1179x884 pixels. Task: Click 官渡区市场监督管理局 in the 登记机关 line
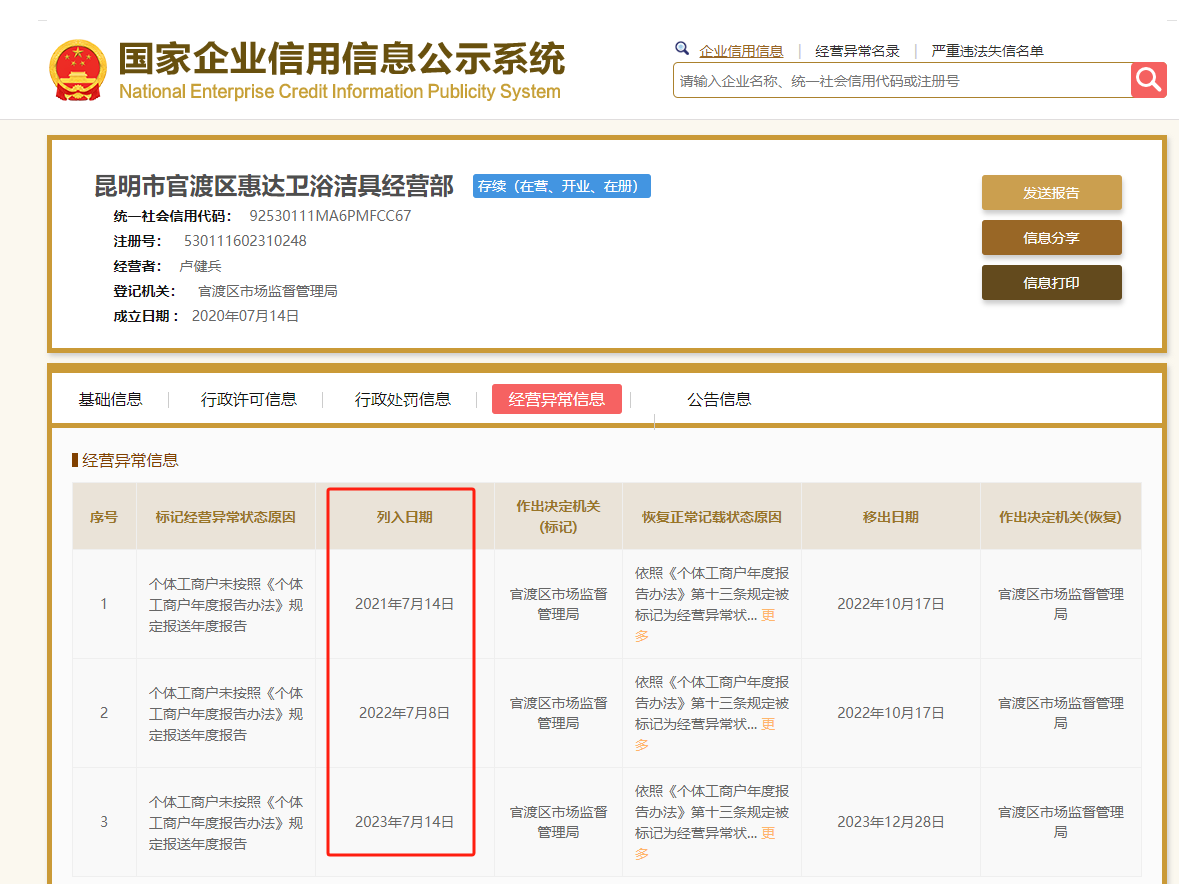coord(268,291)
